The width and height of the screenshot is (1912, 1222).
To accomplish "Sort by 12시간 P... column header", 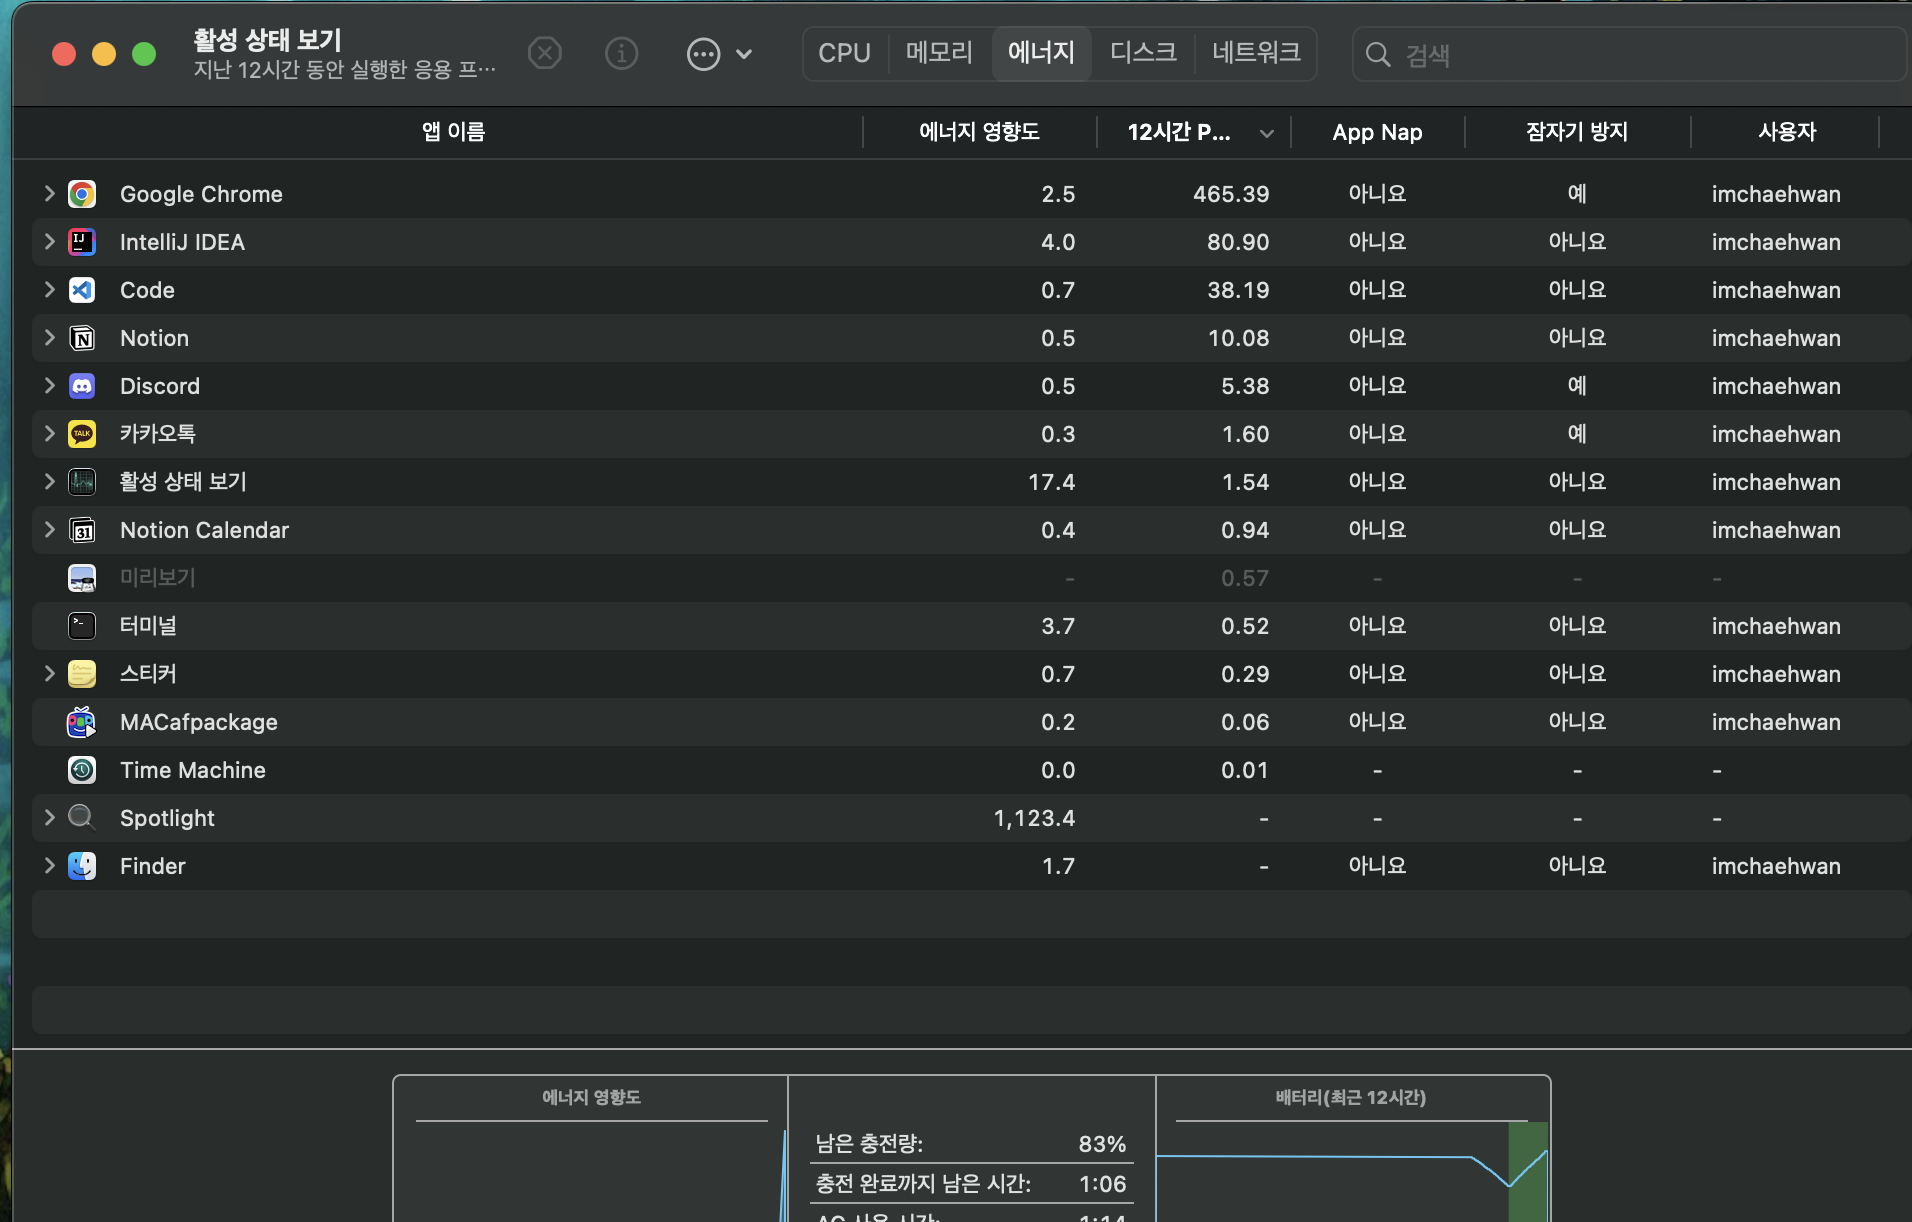I will pos(1194,132).
